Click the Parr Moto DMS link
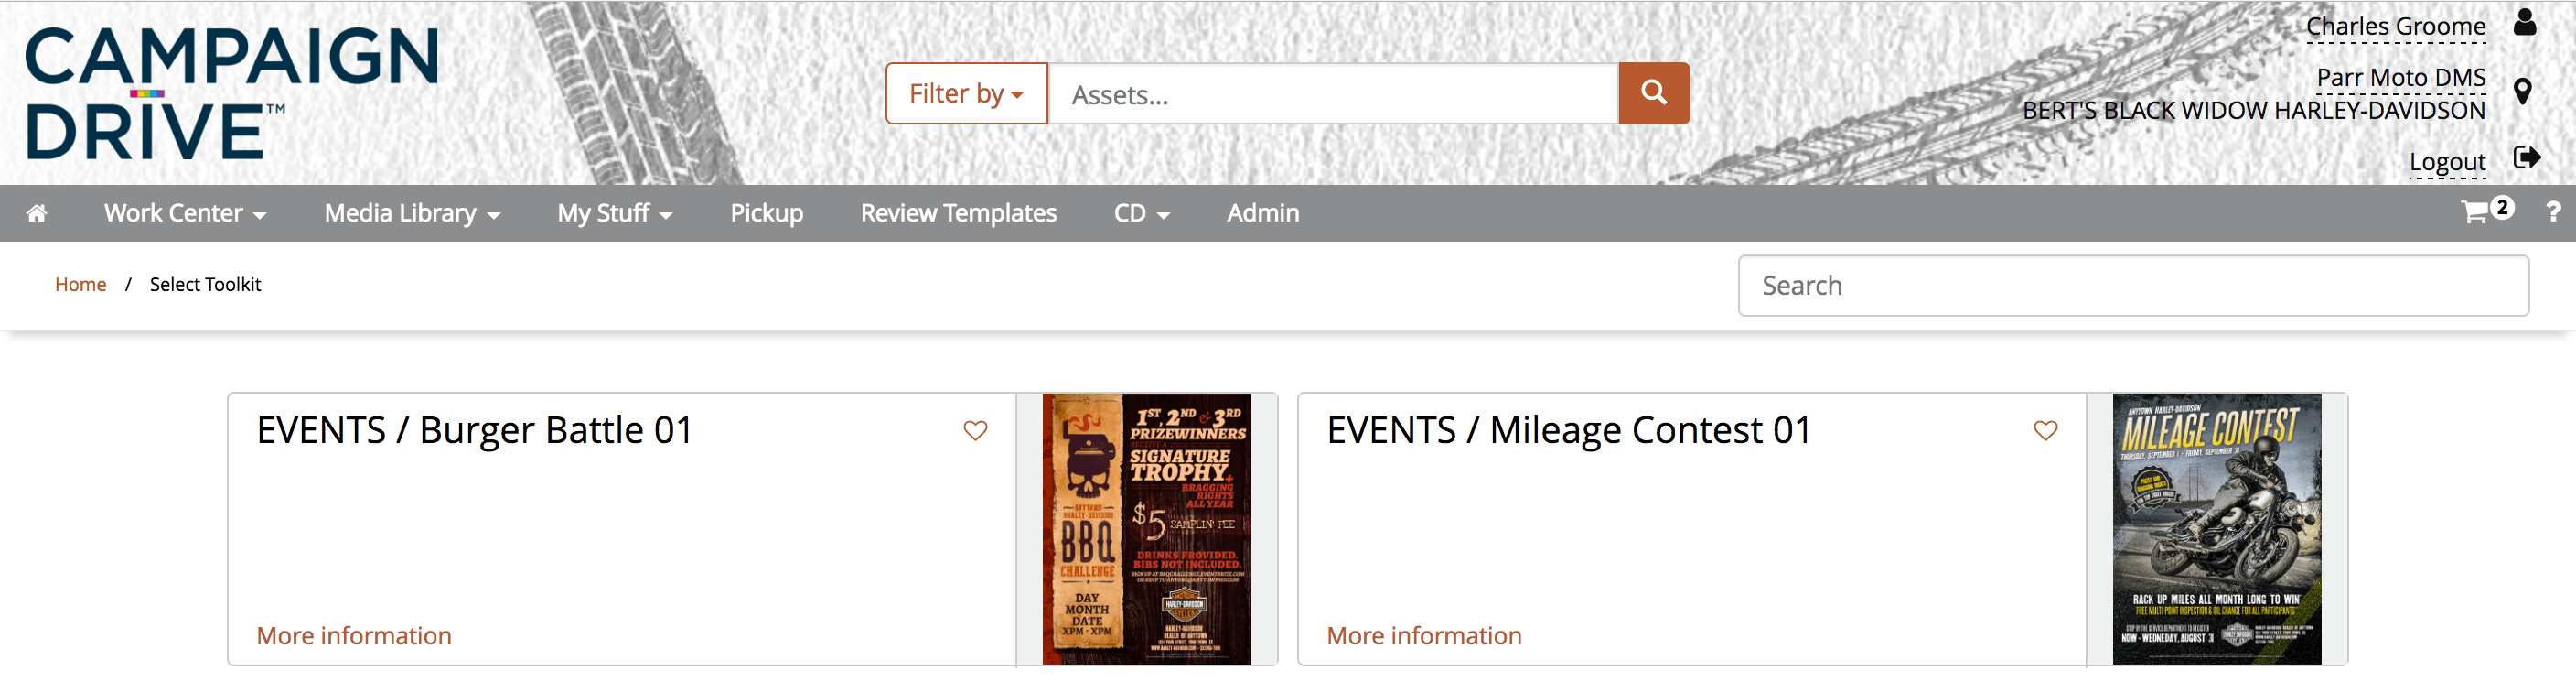Viewport: 2576px width, 692px height. coord(2400,77)
